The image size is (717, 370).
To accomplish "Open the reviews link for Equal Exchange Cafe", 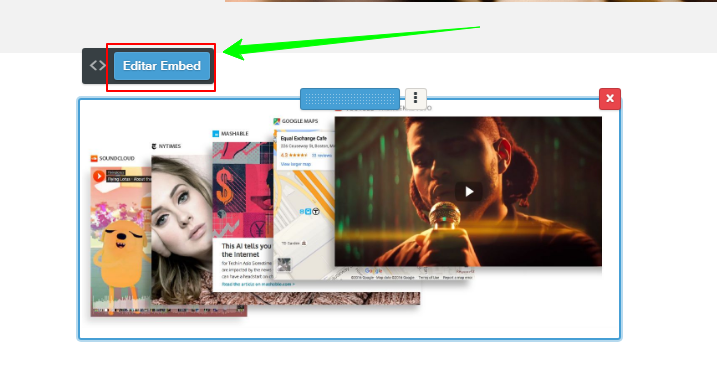I will (324, 156).
